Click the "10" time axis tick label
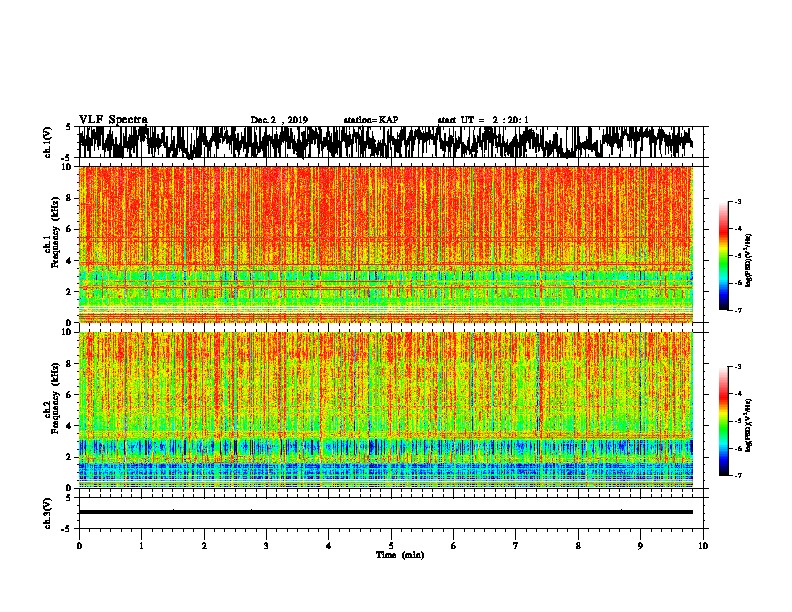792x612 pixels. (703, 546)
